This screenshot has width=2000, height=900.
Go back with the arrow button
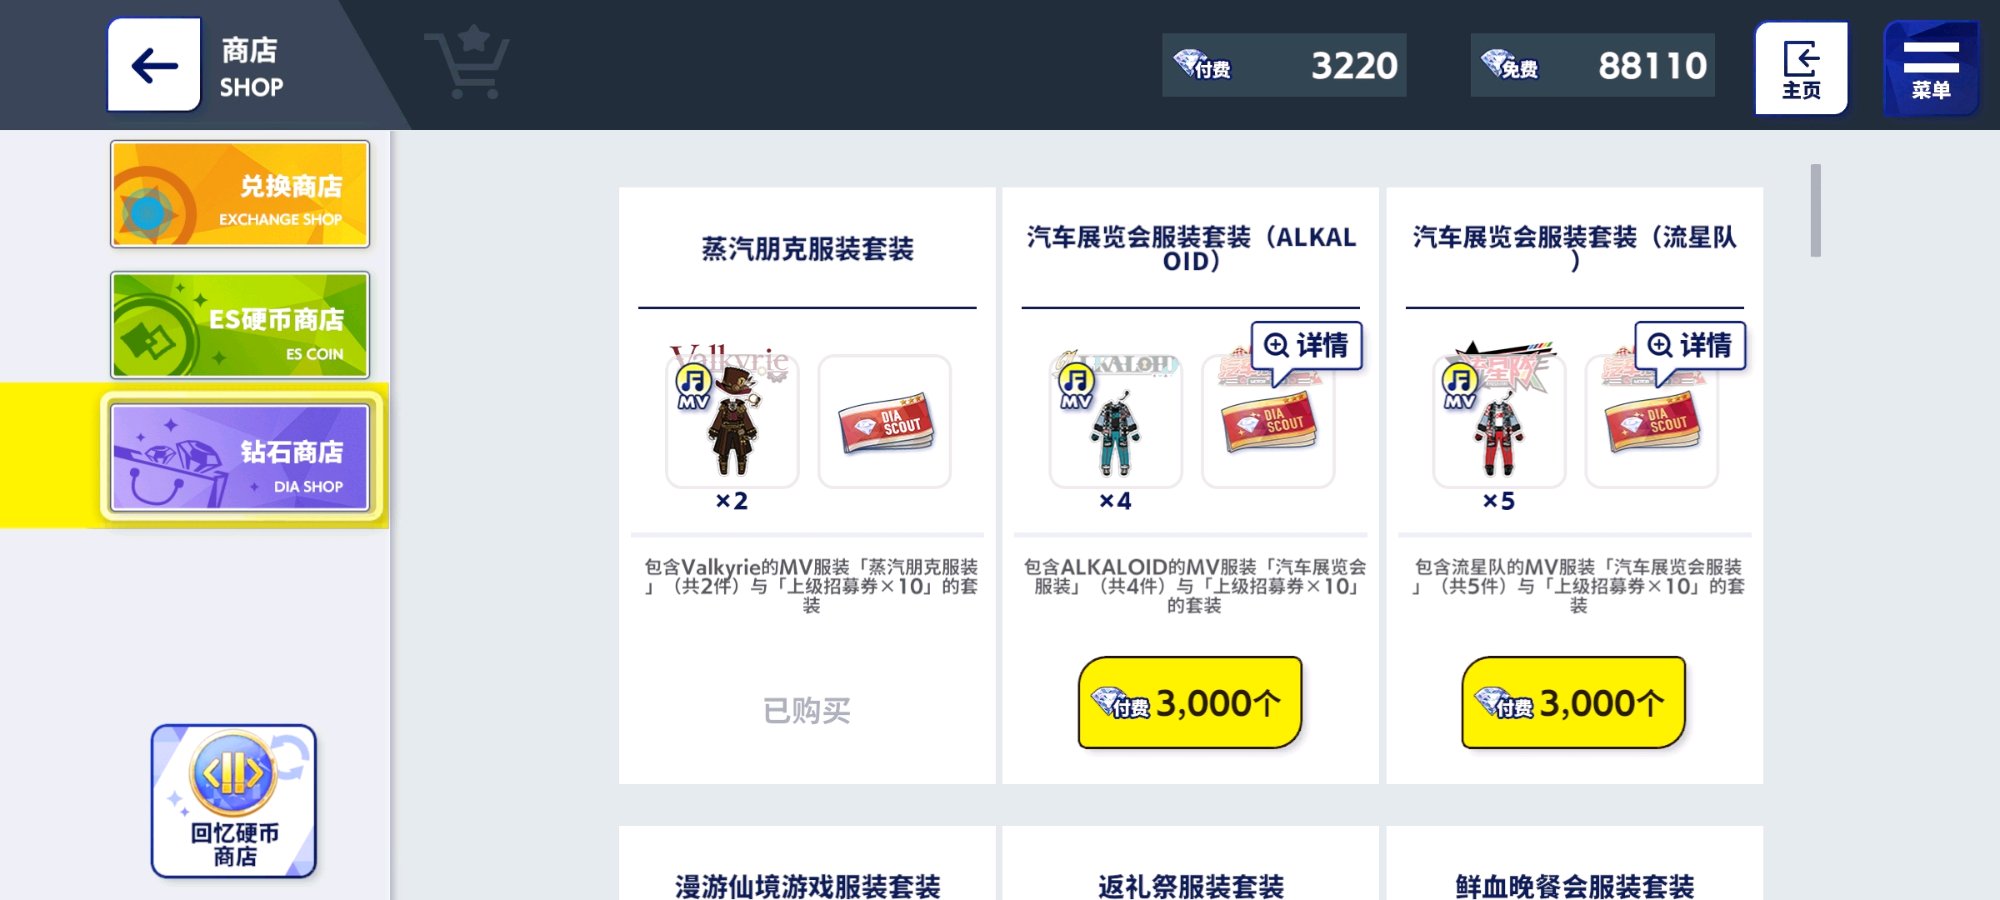point(154,65)
